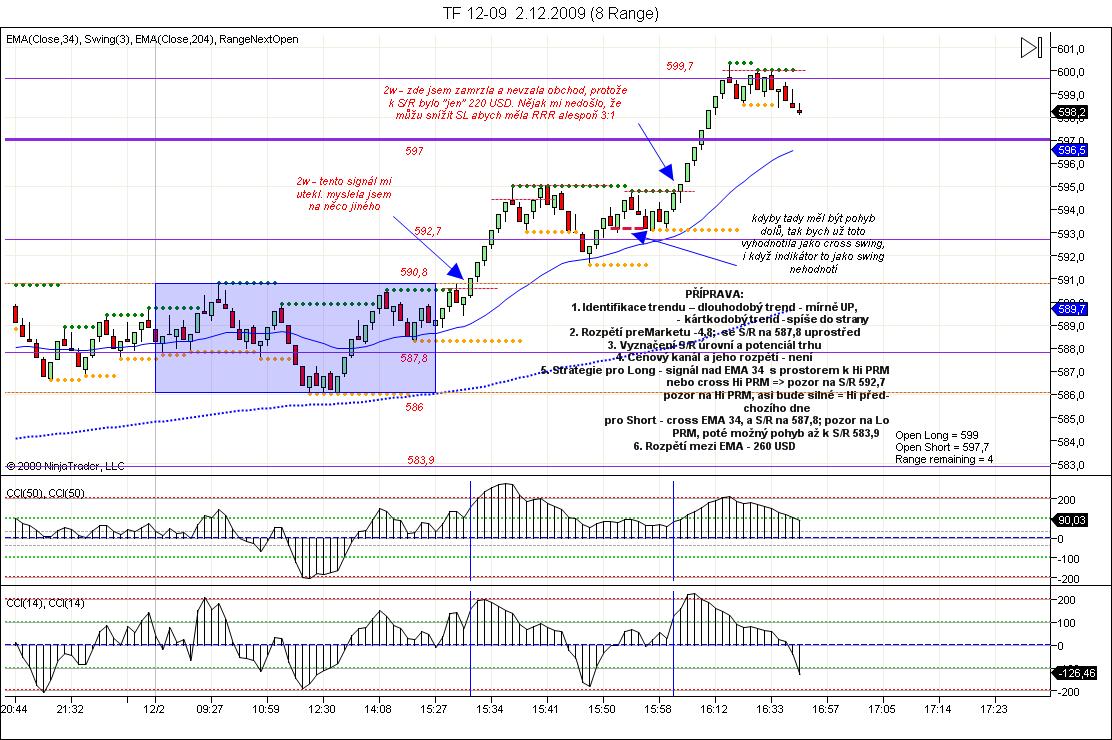This screenshot has height=740, width=1112.
Task: Click the black 598,2 last price marker
Action: click(1071, 112)
